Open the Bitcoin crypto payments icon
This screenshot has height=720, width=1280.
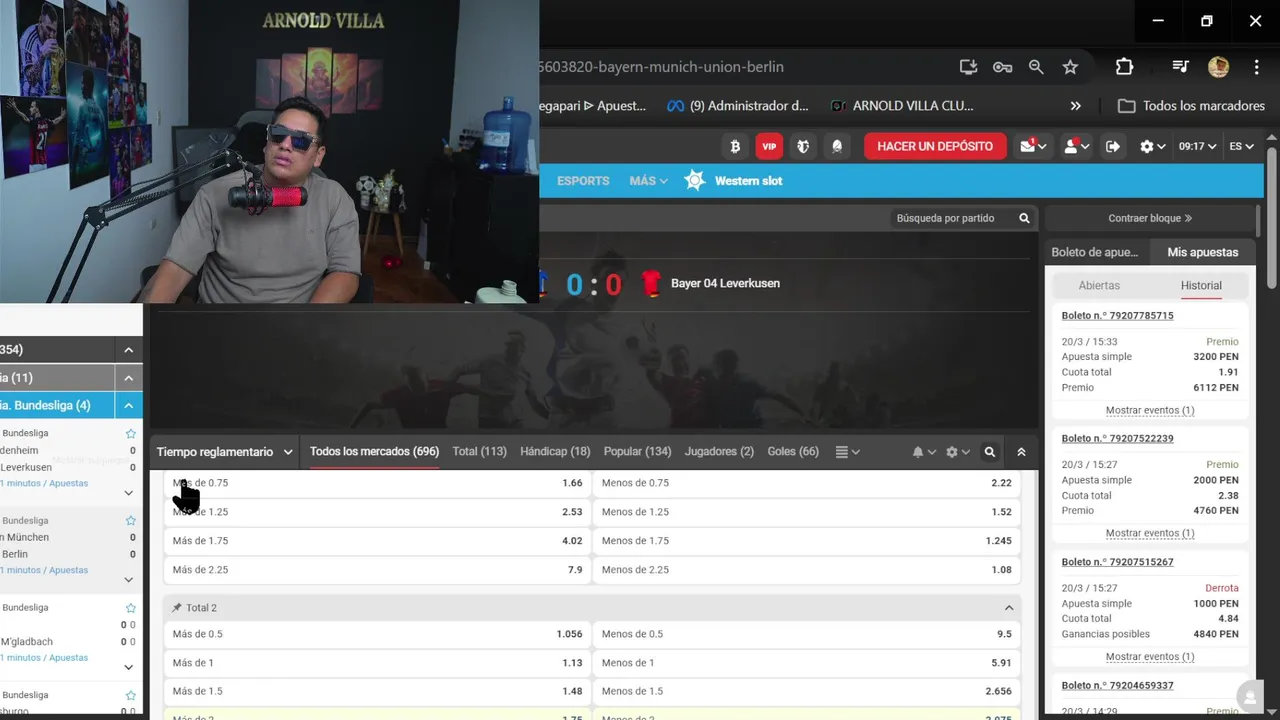(x=735, y=146)
